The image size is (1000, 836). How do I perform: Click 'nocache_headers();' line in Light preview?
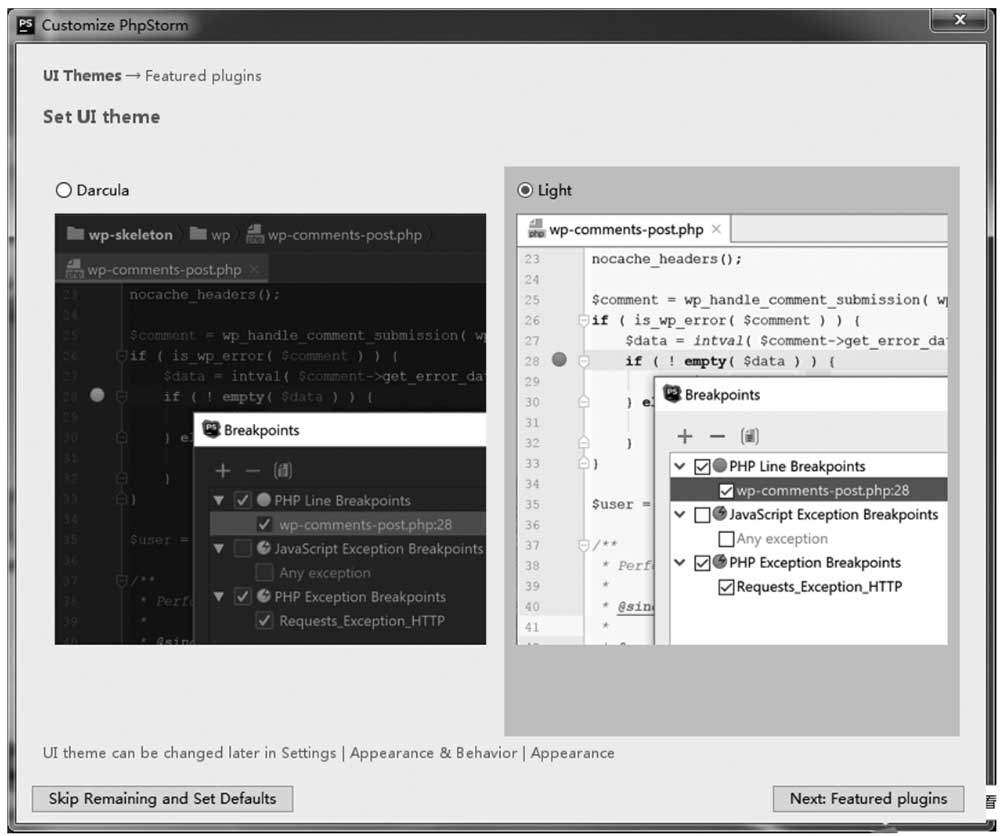point(666,259)
